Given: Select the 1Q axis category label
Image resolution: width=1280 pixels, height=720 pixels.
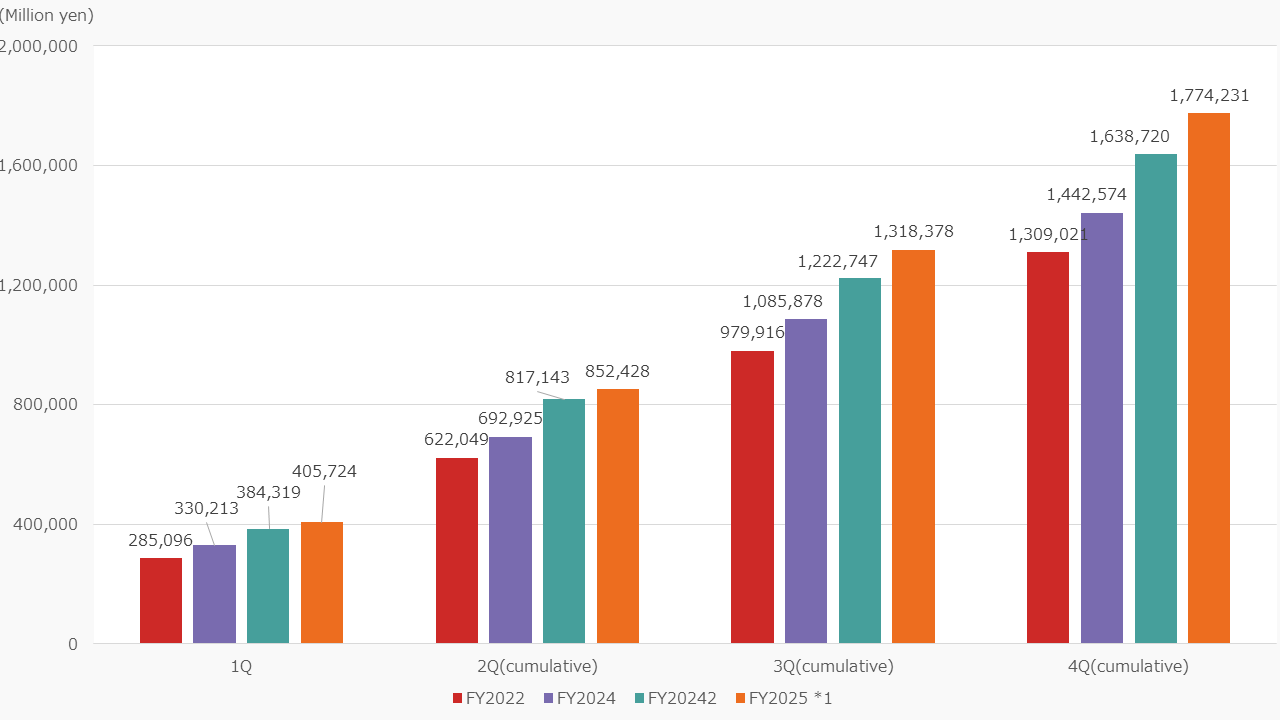Looking at the screenshot, I should click(x=241, y=666).
